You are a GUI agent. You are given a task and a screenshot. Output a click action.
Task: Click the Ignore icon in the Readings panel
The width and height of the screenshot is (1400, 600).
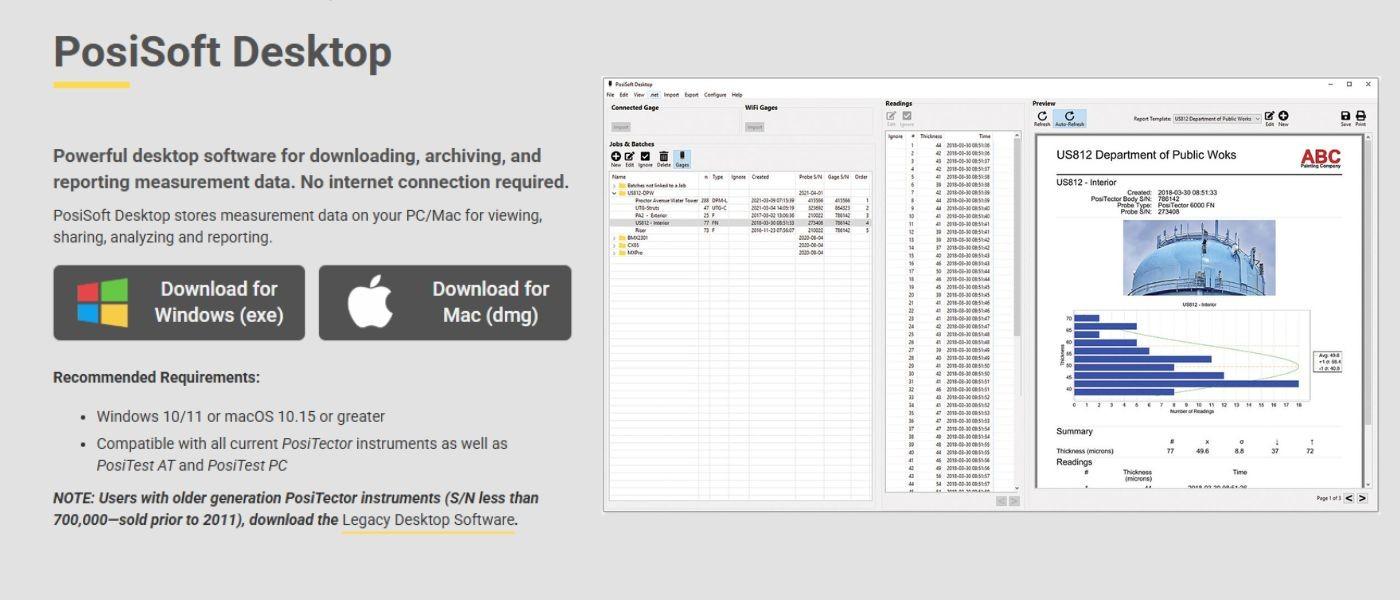pyautogui.click(x=906, y=116)
